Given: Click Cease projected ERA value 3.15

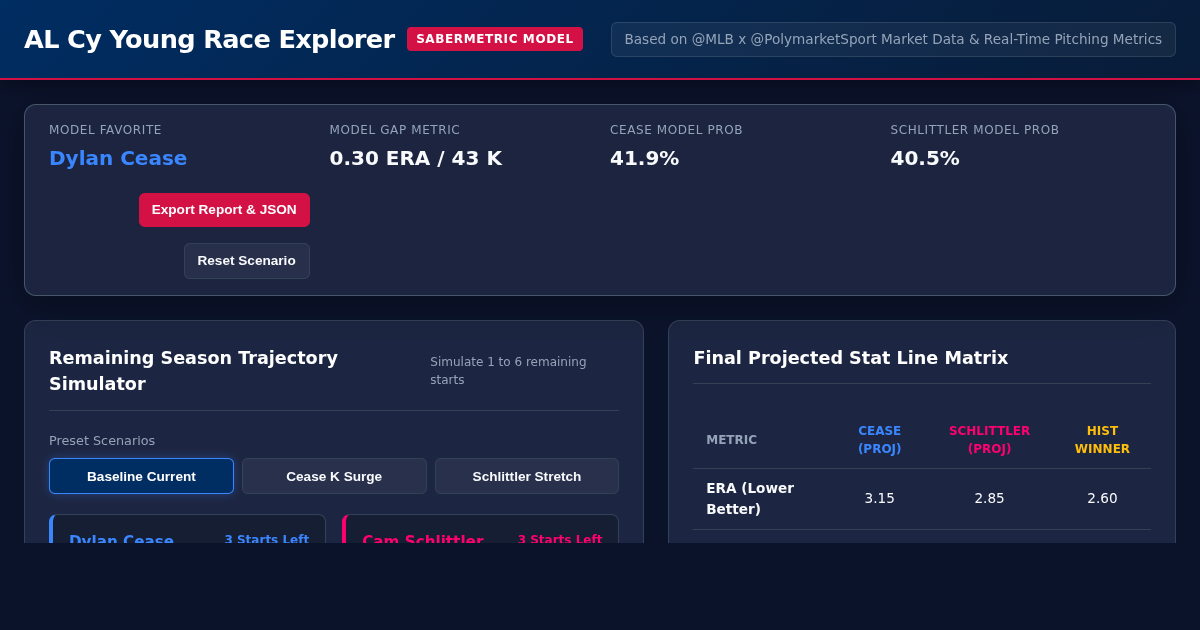Looking at the screenshot, I should click(879, 498).
